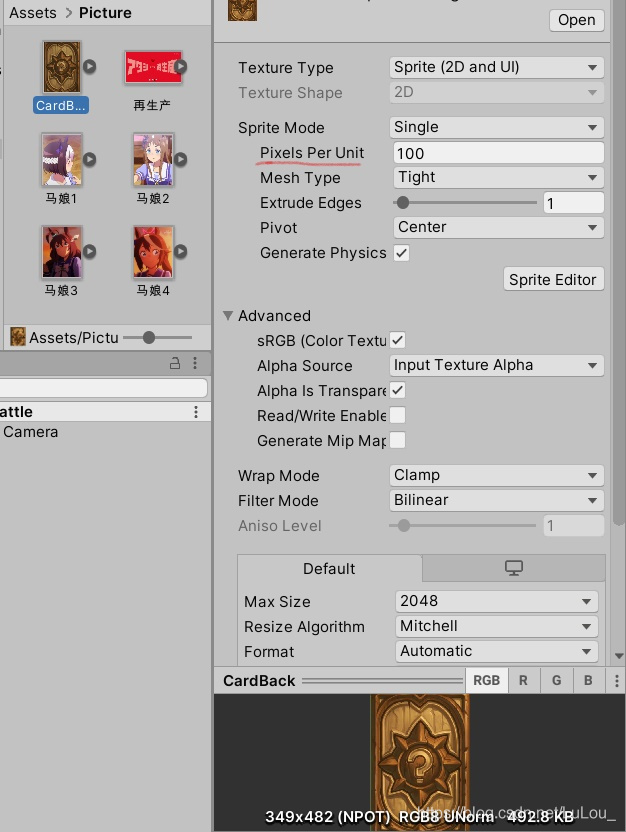
Task: Select the 马娘3 picture asset
Action: (x=62, y=252)
